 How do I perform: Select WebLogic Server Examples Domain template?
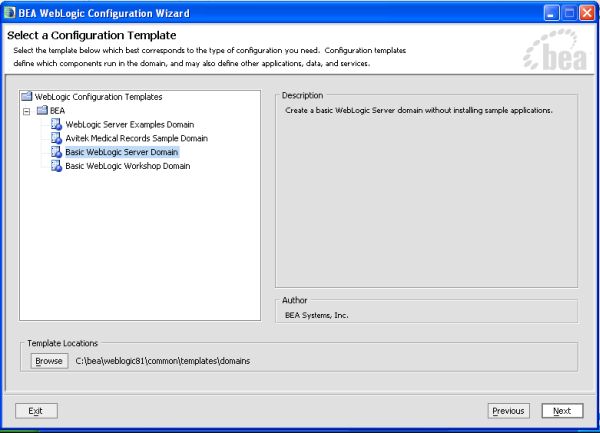[130, 125]
